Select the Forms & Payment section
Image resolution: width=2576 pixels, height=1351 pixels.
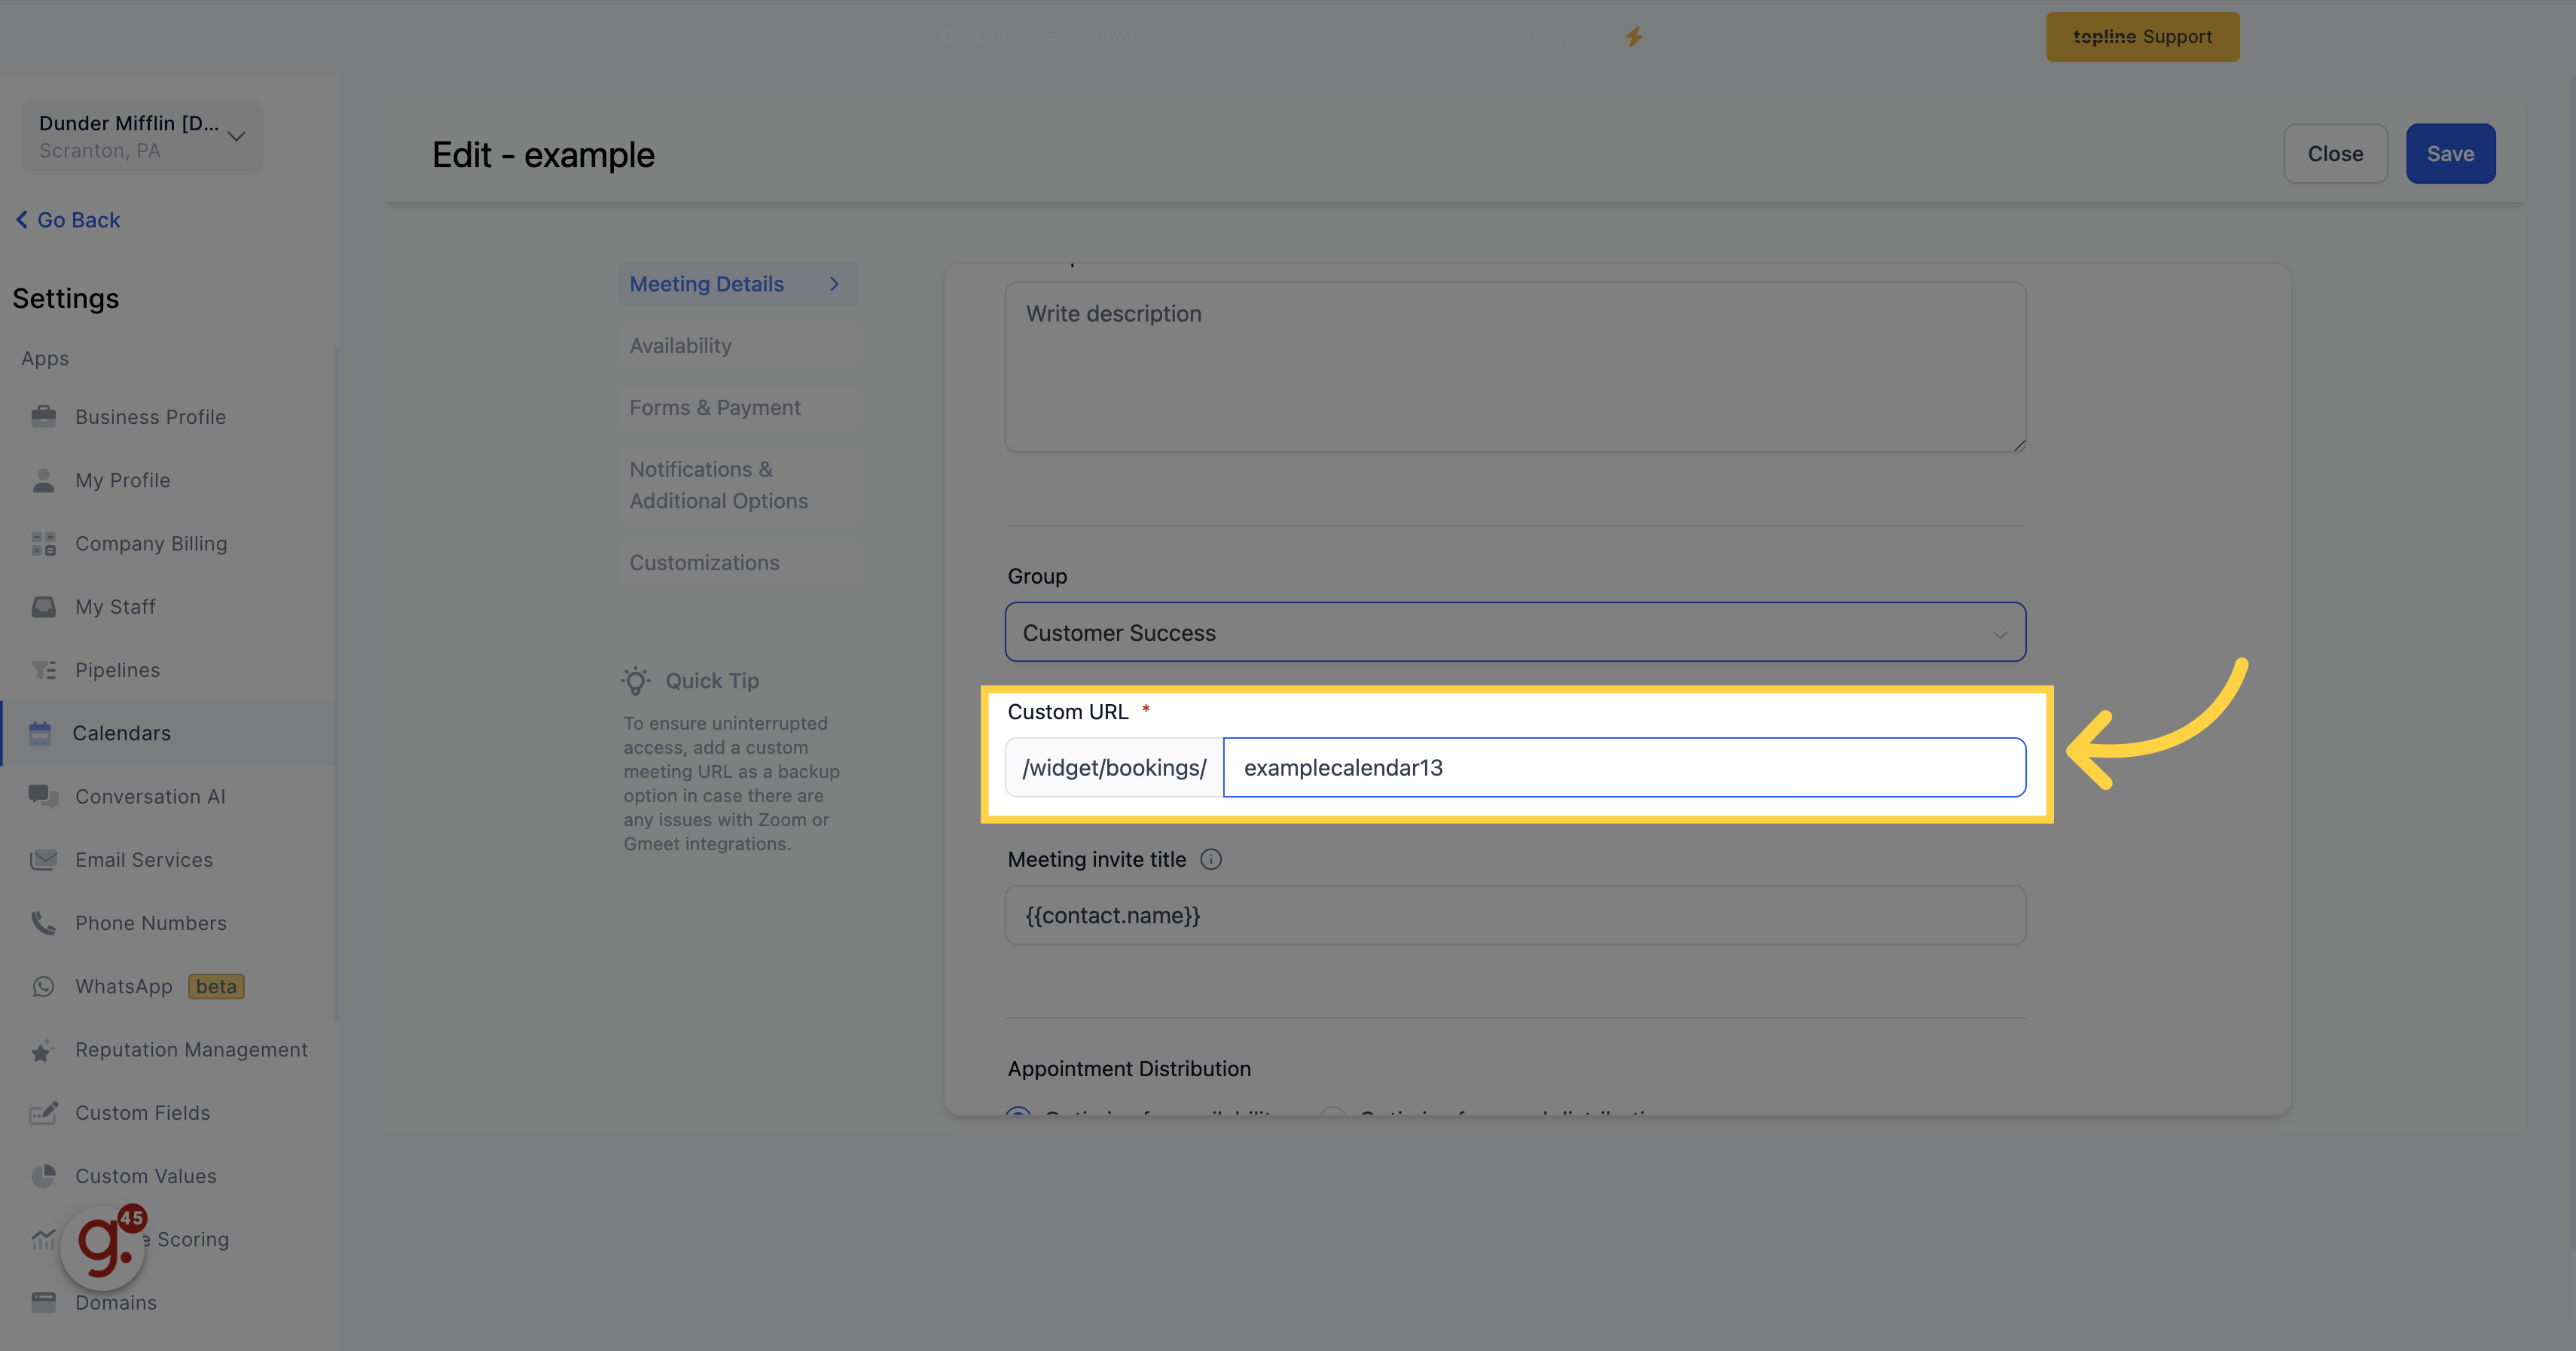716,407
